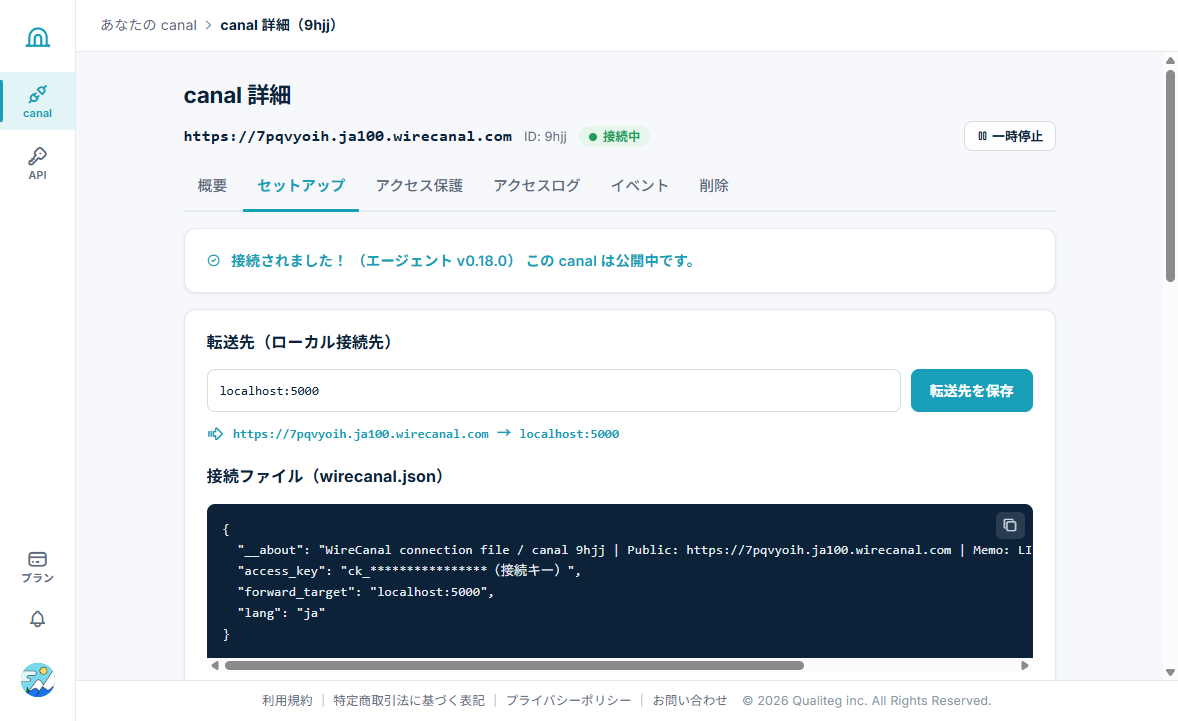
Task: Click the WireCanal logo icon
Action: (x=38, y=37)
